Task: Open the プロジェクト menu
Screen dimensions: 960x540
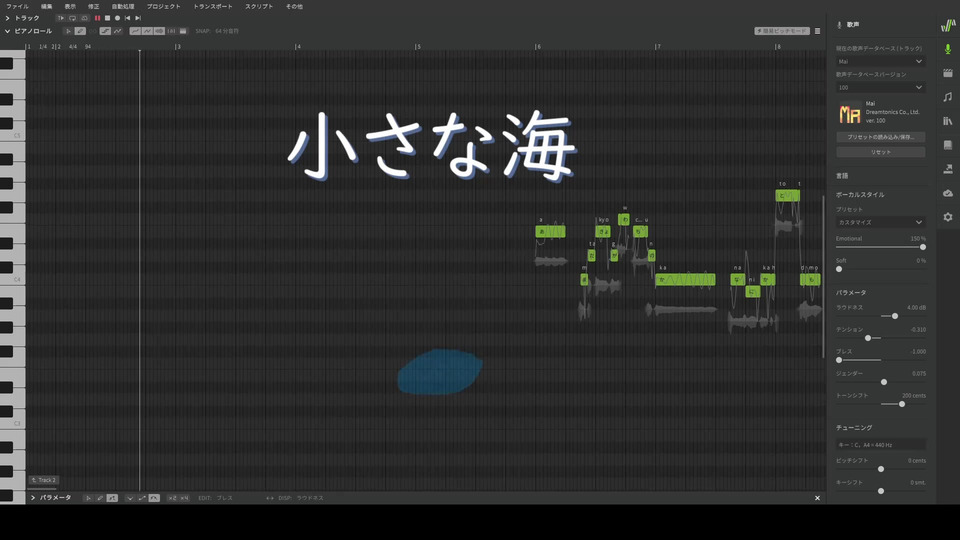Action: 163,6
